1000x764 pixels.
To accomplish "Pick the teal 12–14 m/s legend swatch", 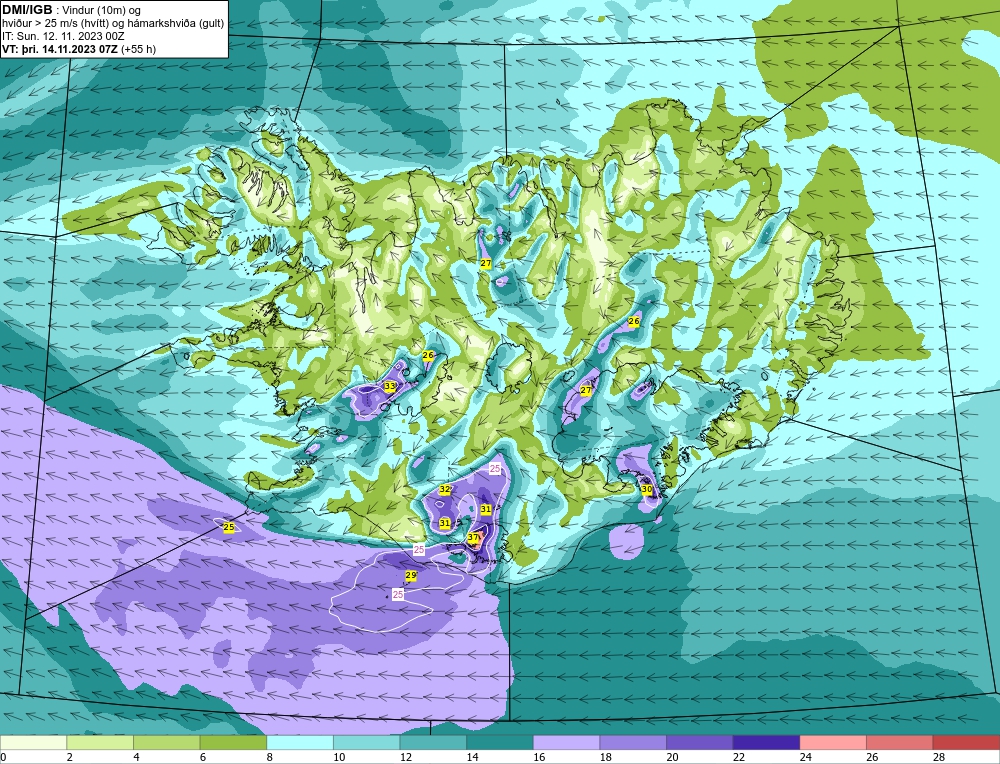I will [x=433, y=742].
